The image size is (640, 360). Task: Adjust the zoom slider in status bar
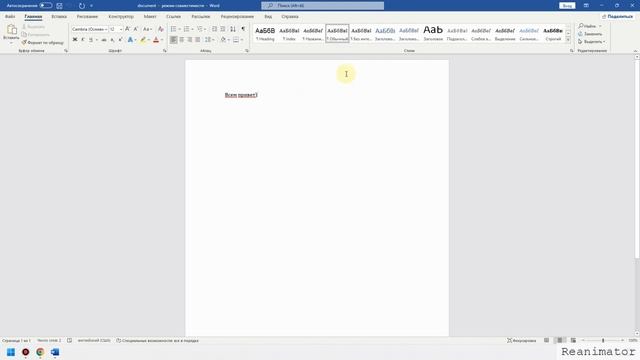coord(603,340)
